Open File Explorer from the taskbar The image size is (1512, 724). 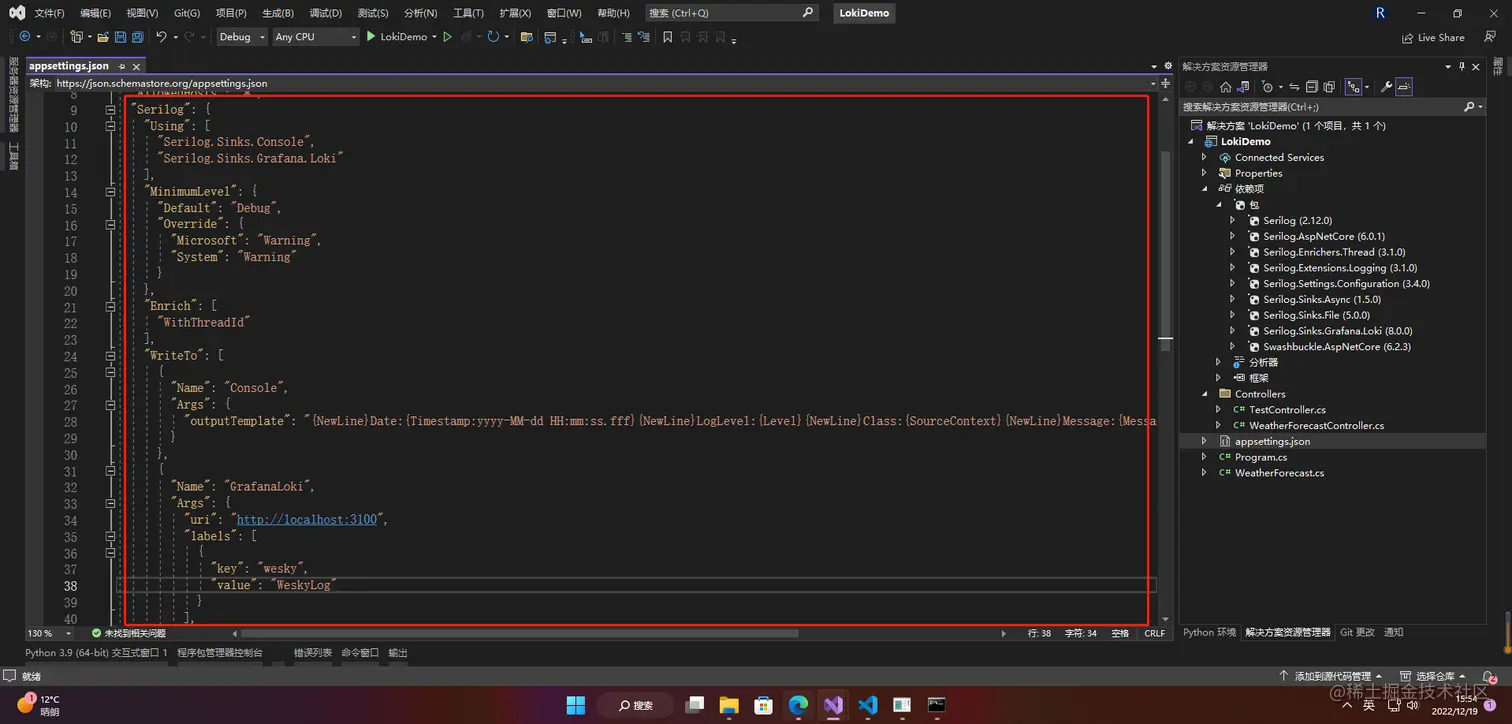coord(728,705)
